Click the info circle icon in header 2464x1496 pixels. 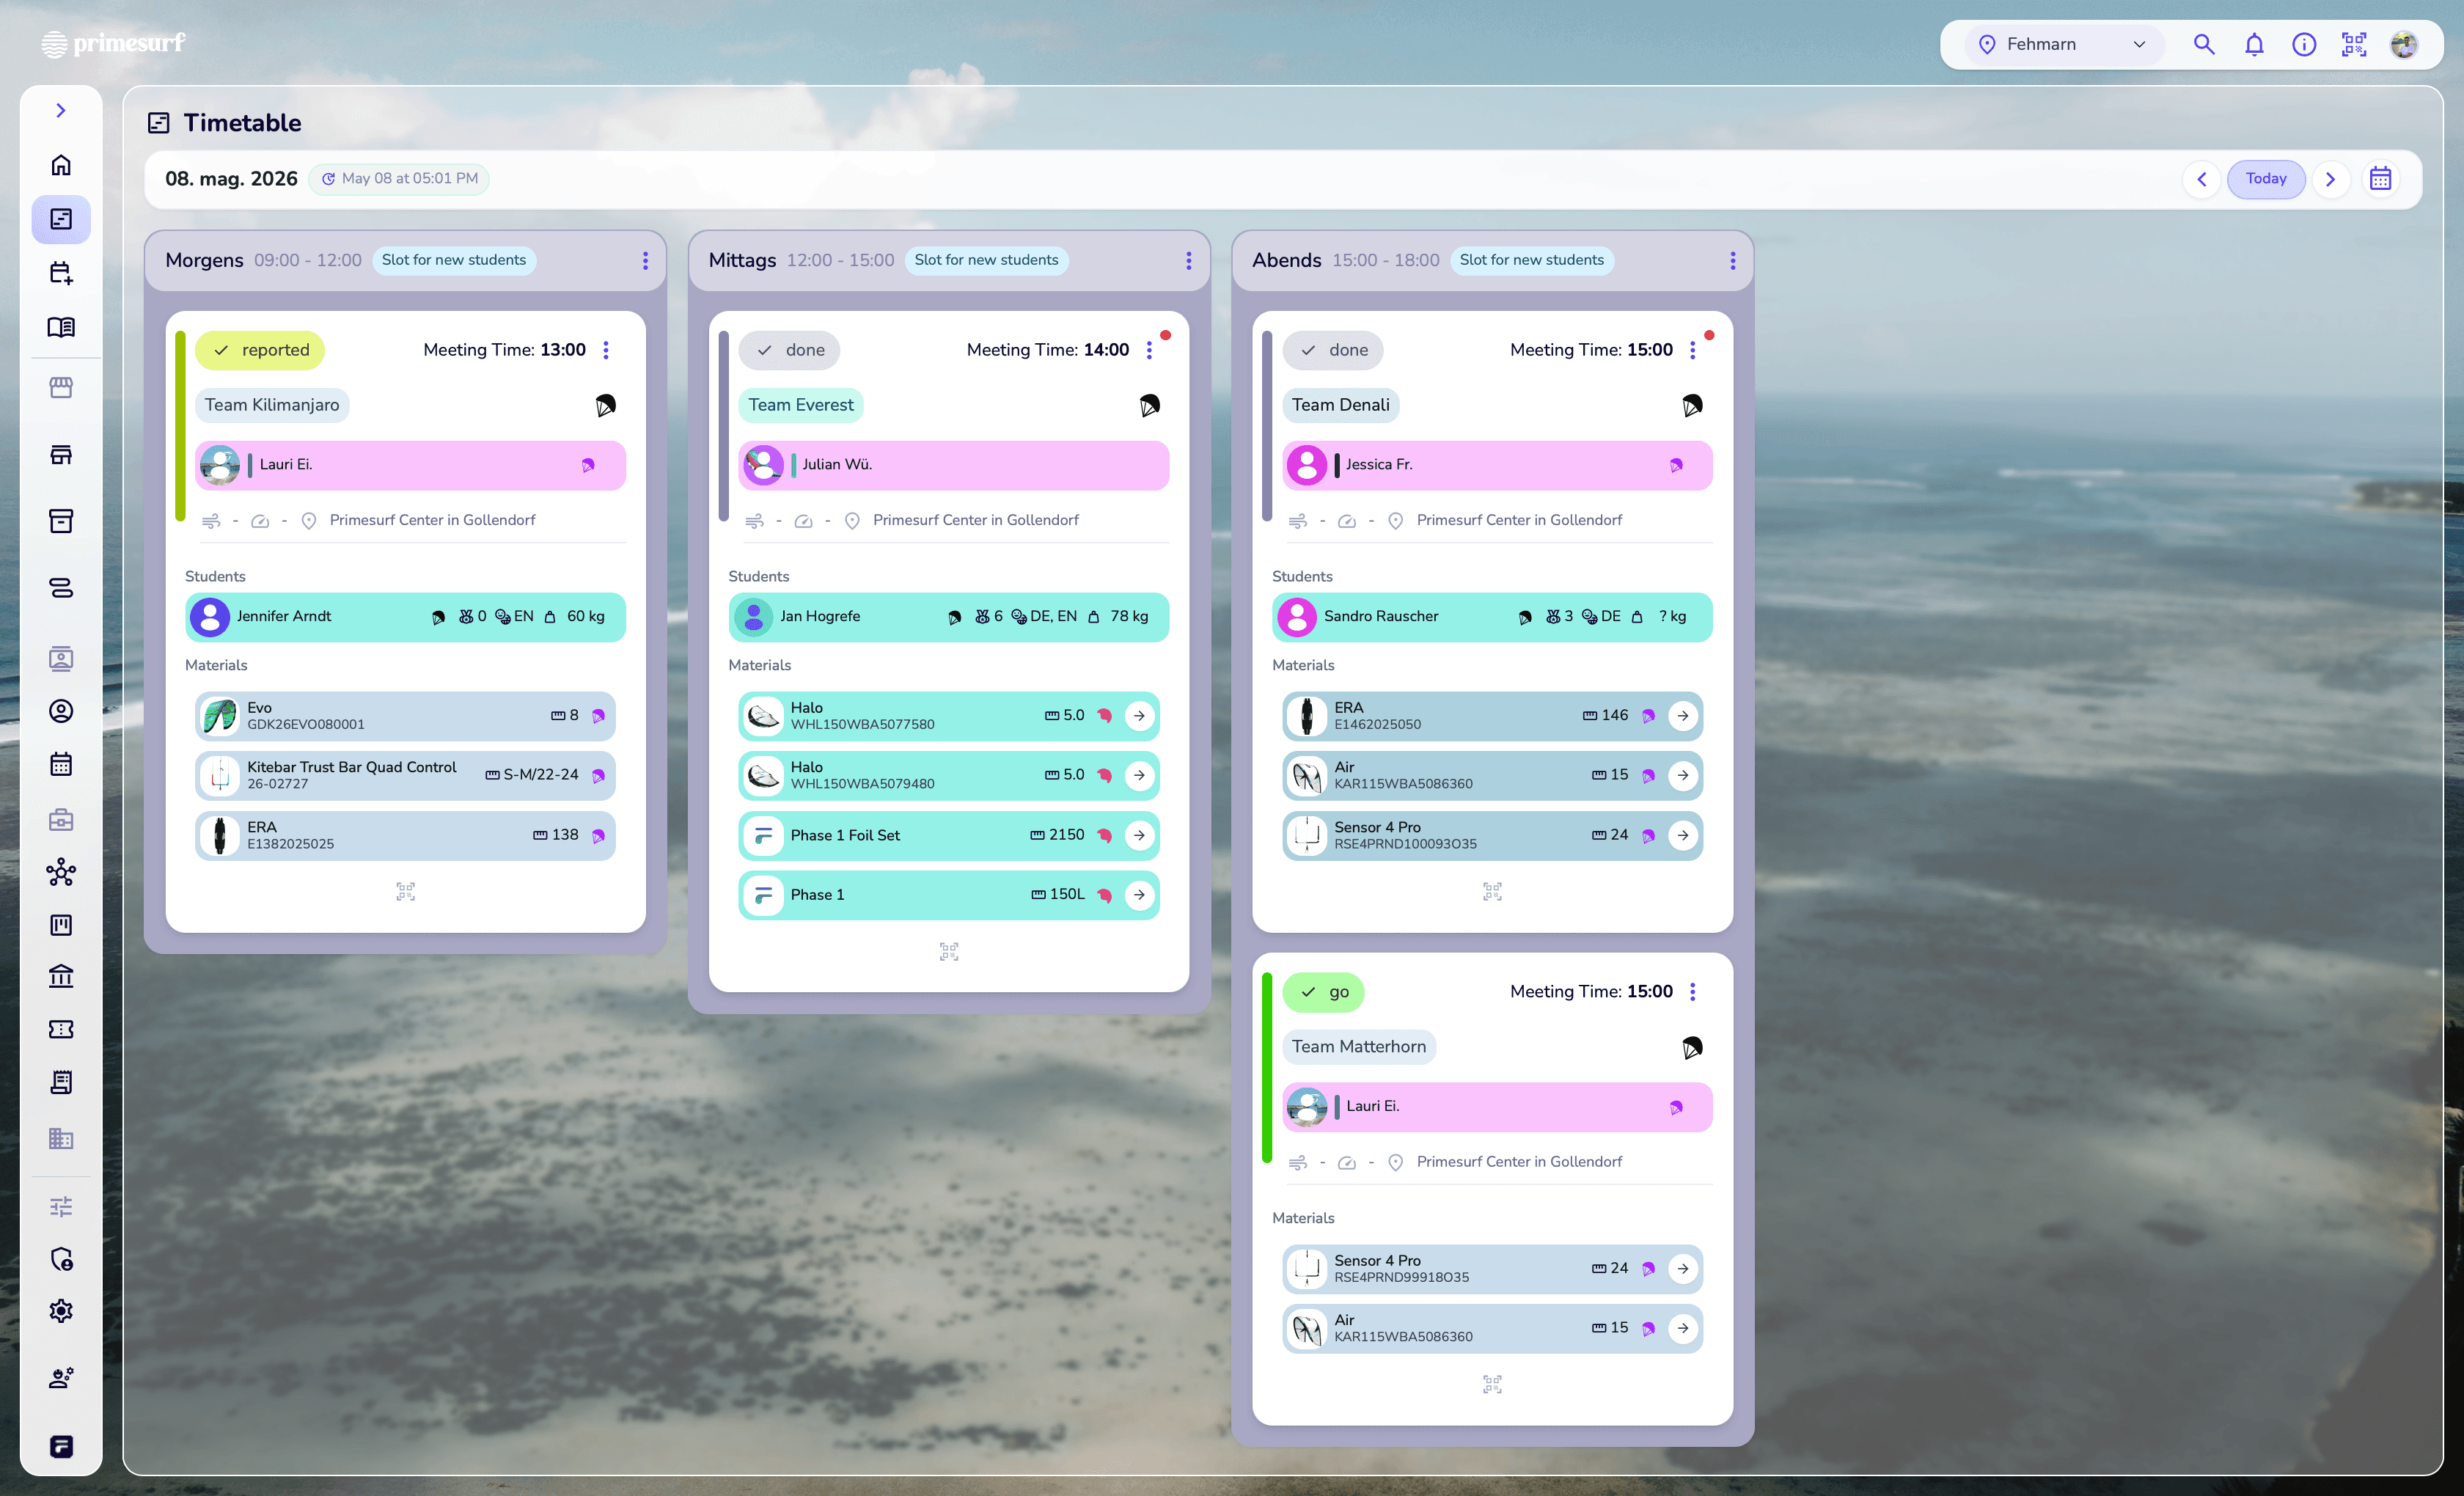click(x=2304, y=44)
